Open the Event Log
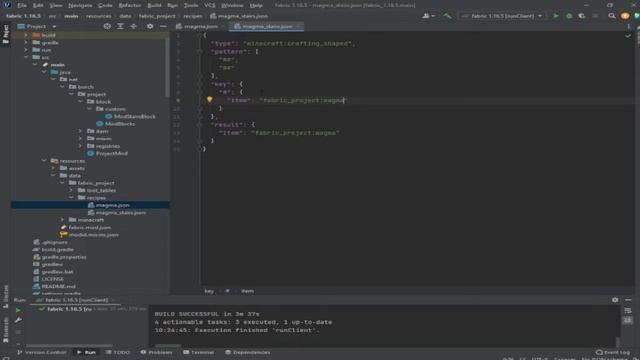Viewport: 640px width, 360px height. click(x=613, y=352)
